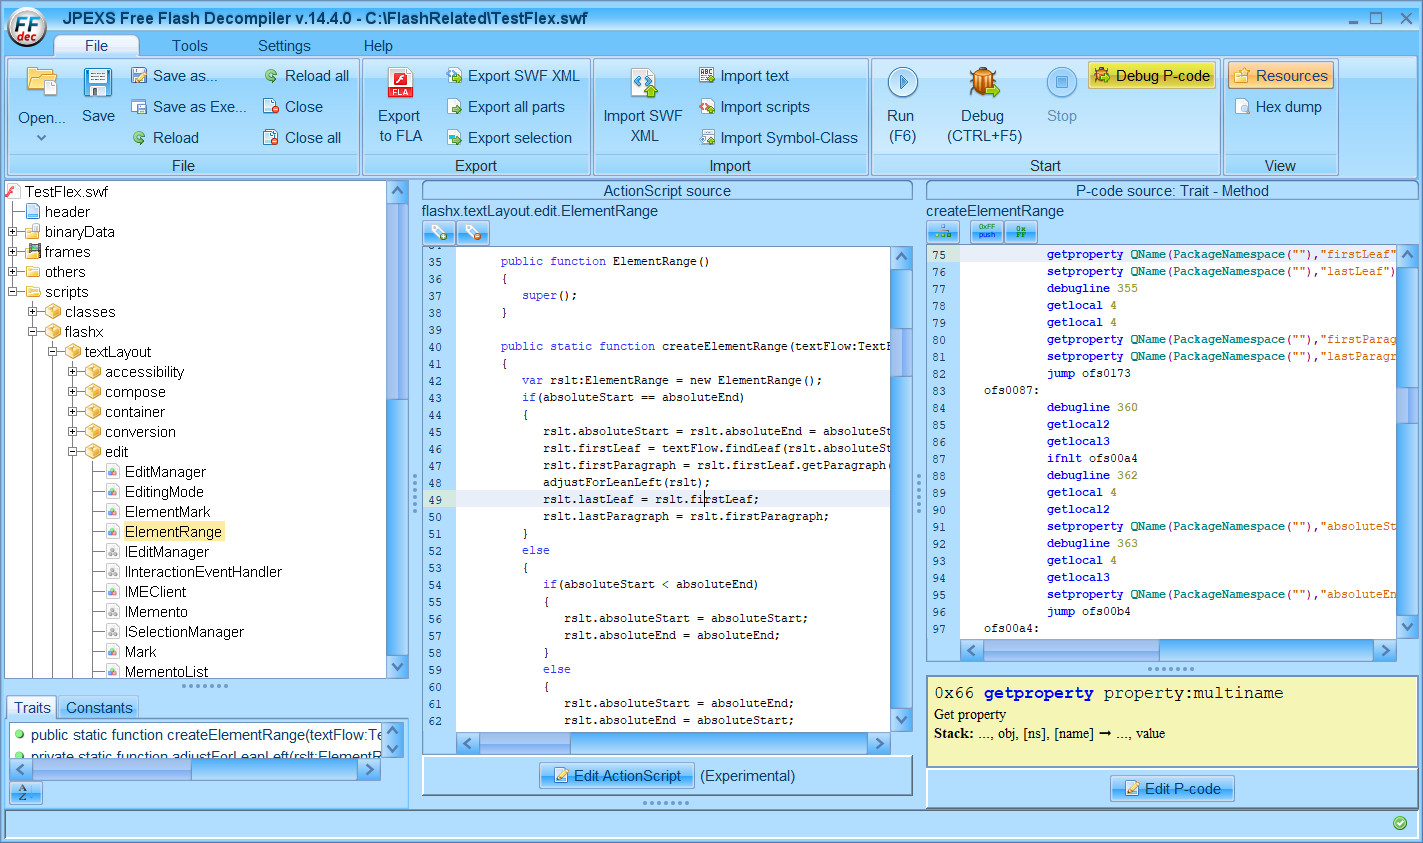Image resolution: width=1423 pixels, height=843 pixels.
Task: Expand the Open dropdown arrow
Action: click(x=41, y=138)
